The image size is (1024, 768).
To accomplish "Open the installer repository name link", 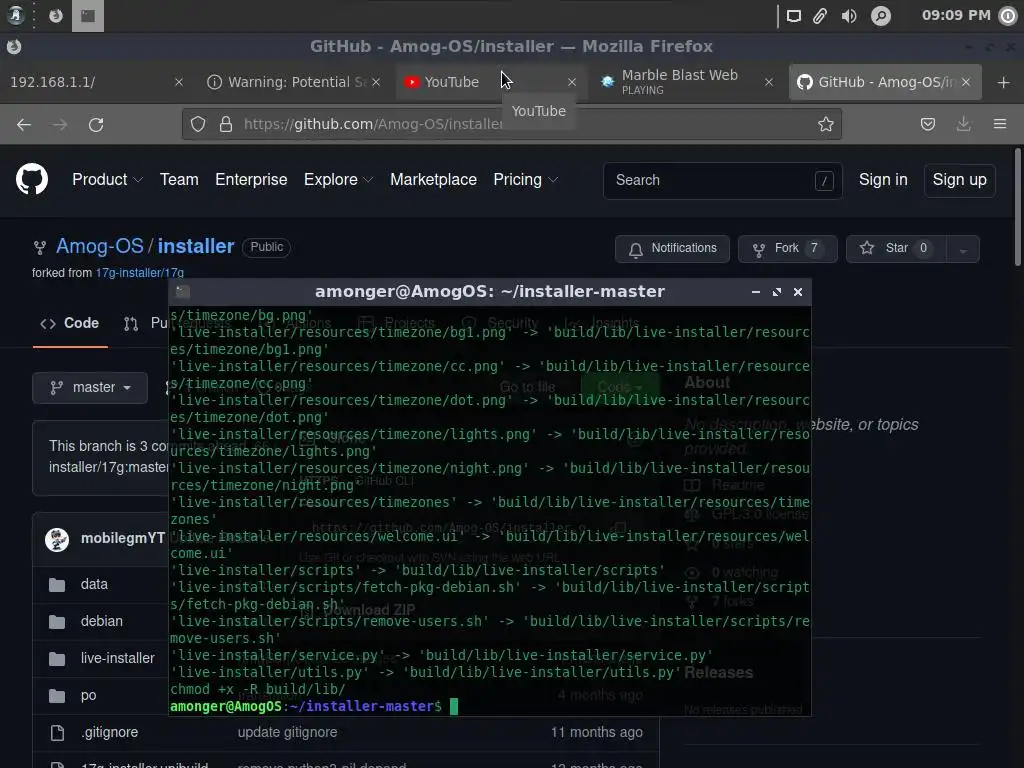I will [196, 246].
